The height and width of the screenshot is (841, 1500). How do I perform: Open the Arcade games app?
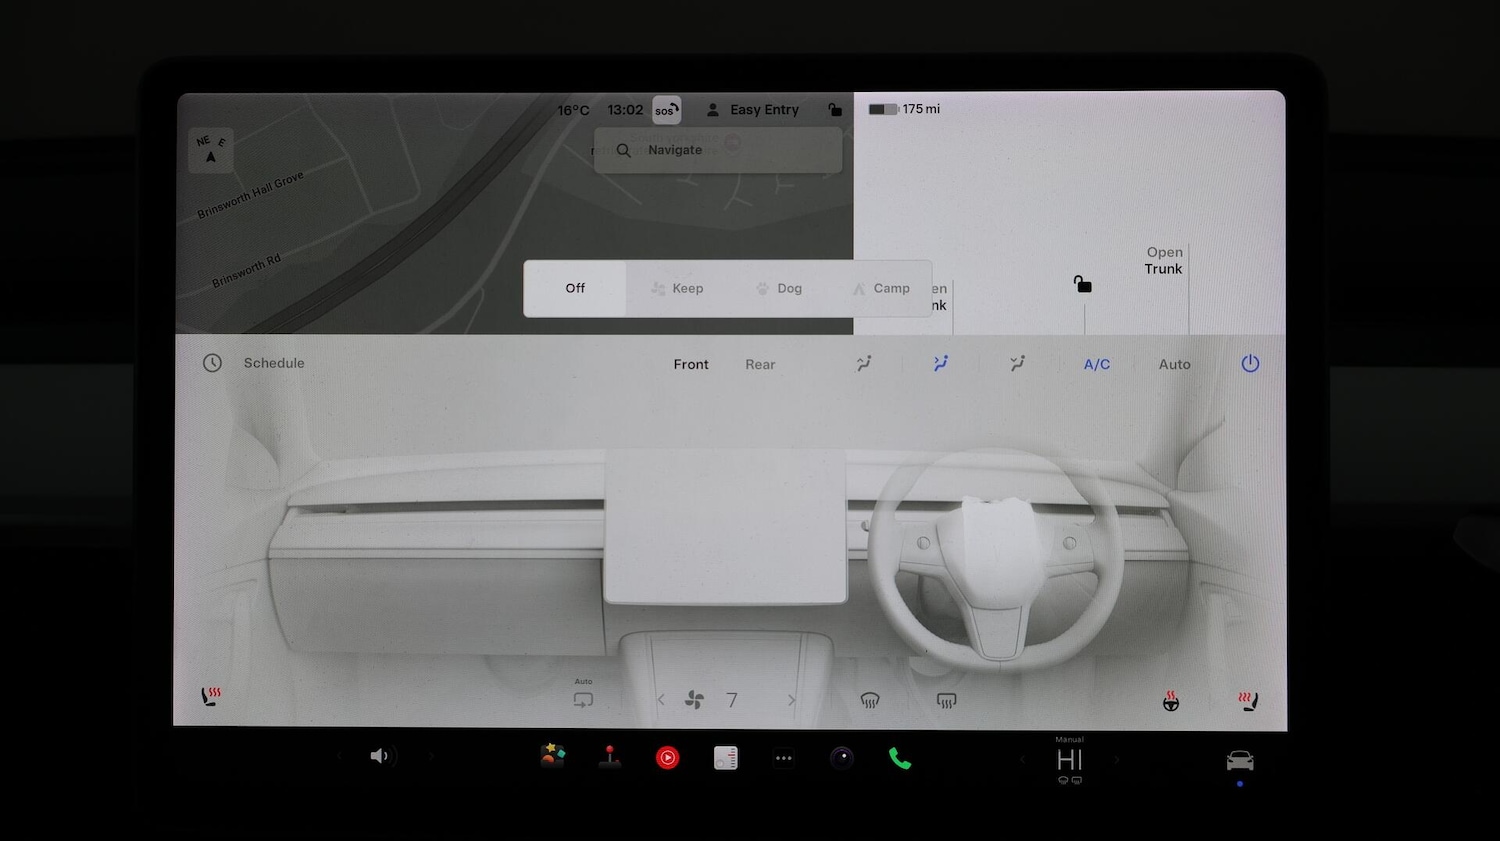tap(610, 757)
